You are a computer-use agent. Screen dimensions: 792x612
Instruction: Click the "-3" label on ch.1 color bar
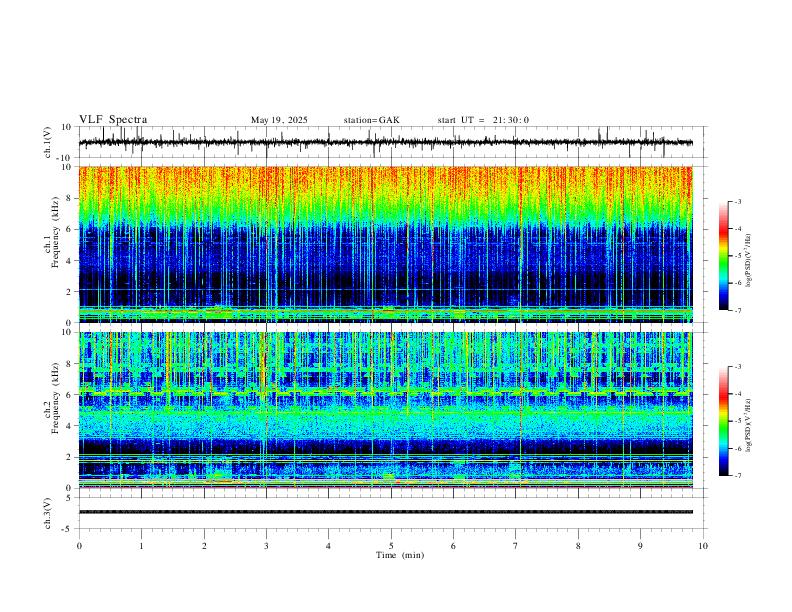pyautogui.click(x=738, y=201)
